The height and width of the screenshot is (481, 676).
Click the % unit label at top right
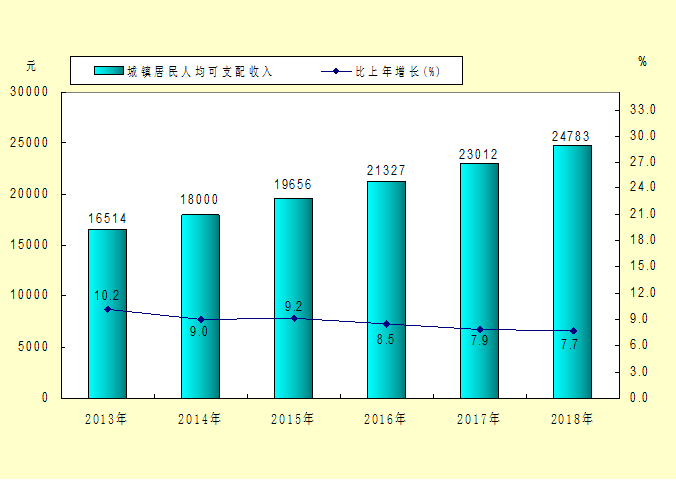click(x=642, y=62)
